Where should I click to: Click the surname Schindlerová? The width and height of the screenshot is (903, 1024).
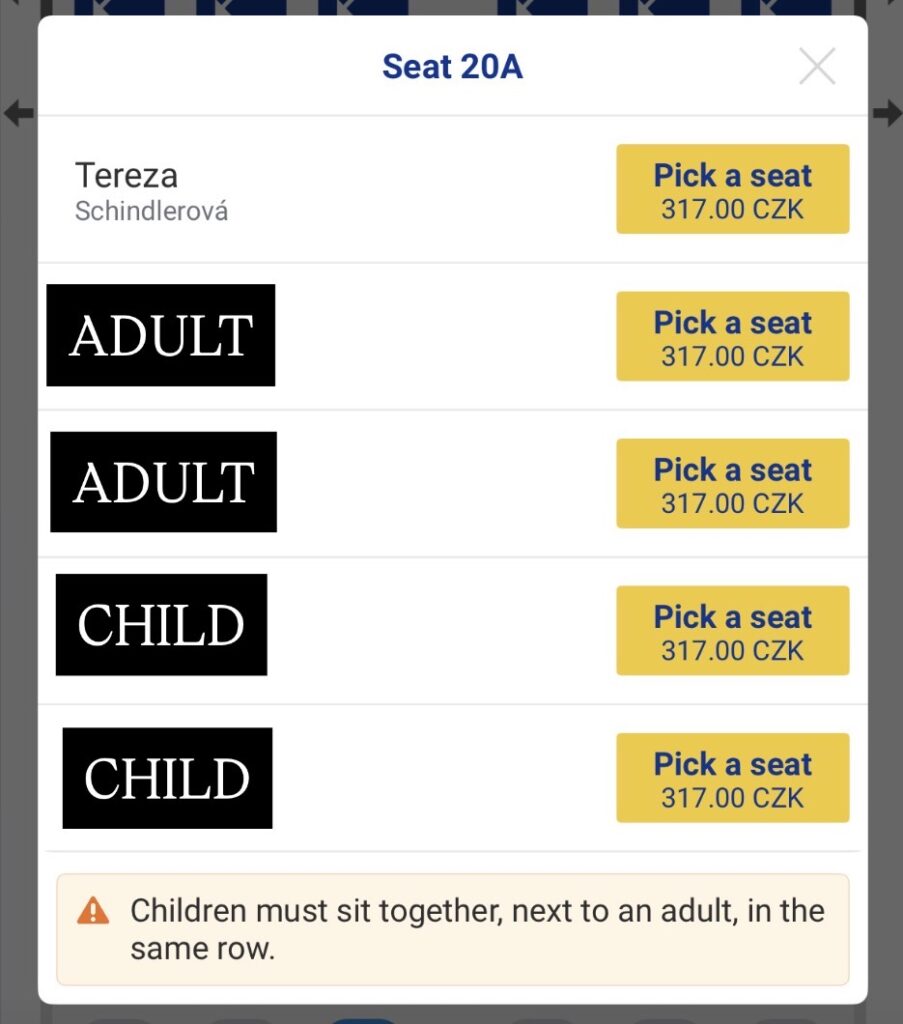pos(151,212)
